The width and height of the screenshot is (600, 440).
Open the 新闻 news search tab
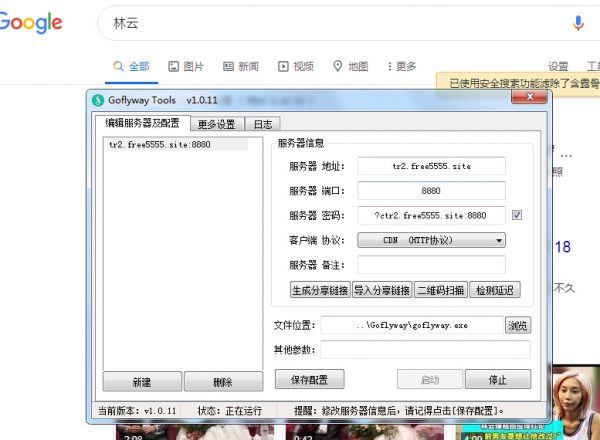[241, 67]
